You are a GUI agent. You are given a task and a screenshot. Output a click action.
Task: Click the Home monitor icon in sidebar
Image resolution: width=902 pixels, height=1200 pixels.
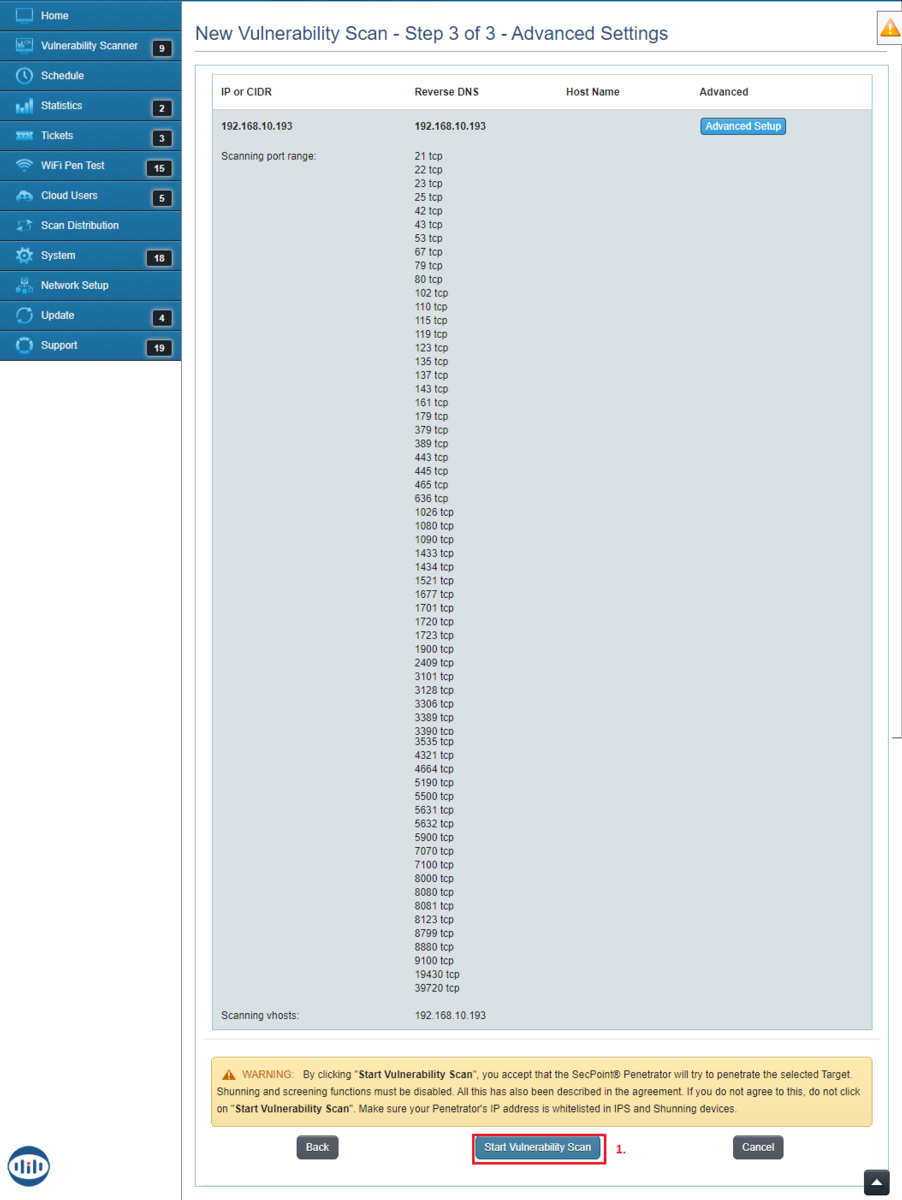25,16
